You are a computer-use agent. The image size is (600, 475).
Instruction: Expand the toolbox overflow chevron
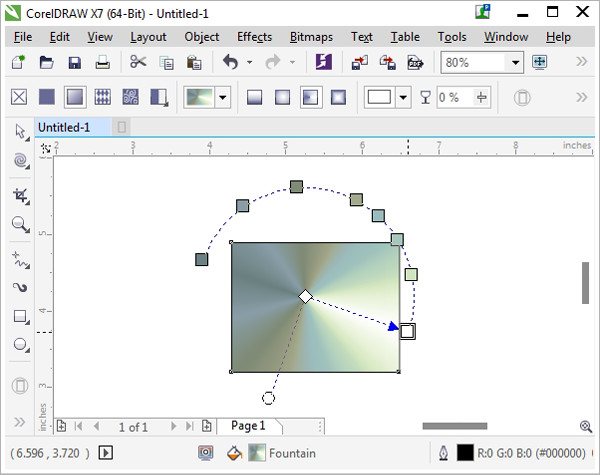click(20, 422)
